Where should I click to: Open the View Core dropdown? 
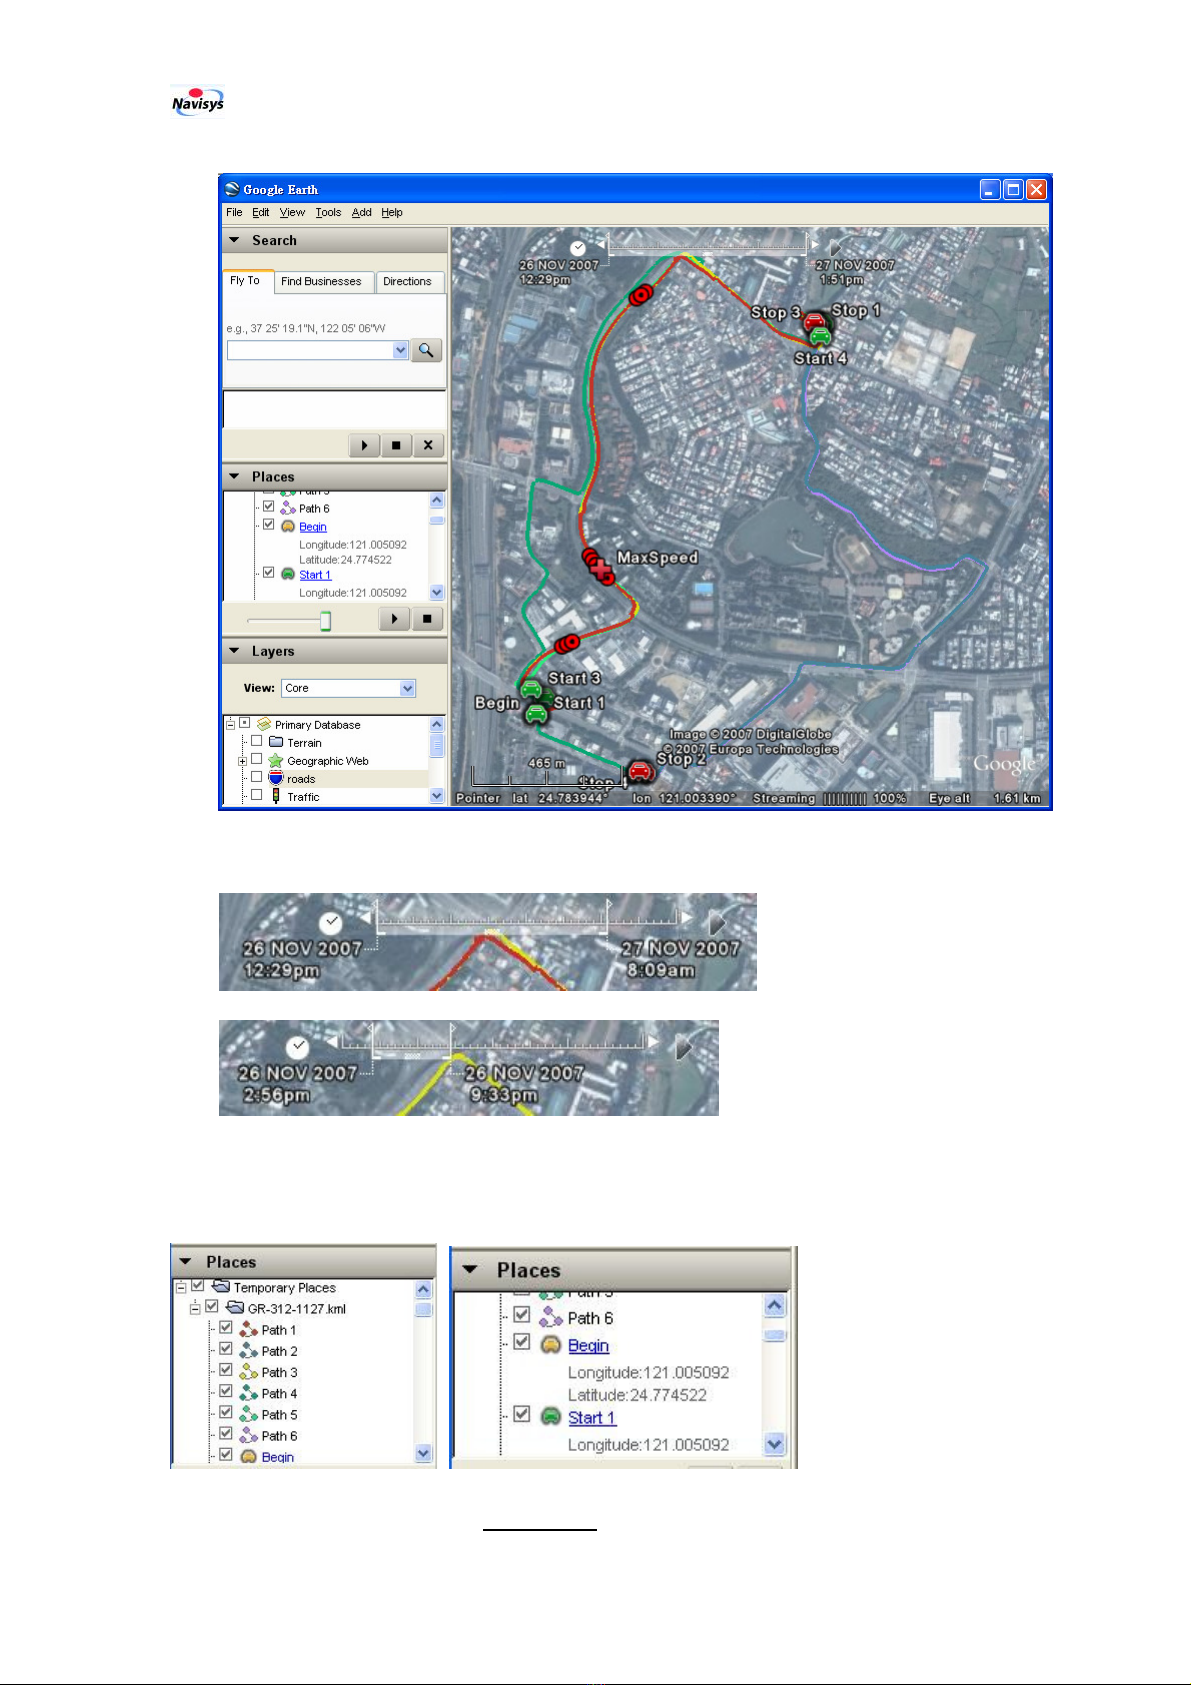[407, 688]
